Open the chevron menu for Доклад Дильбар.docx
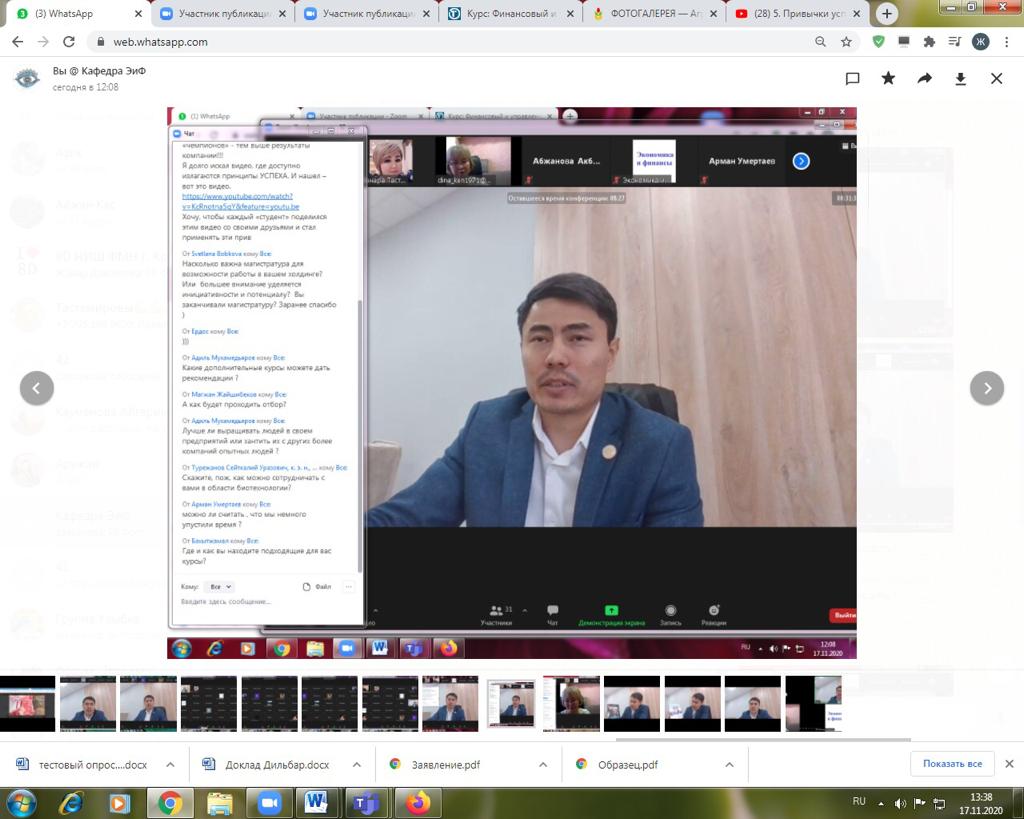Screen dimensions: 1024x819 pos(357,764)
